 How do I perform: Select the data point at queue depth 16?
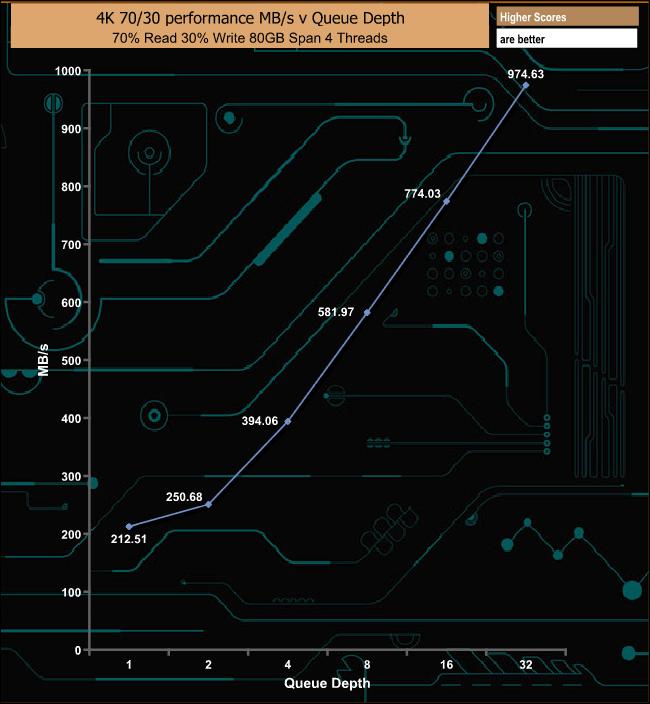(x=446, y=201)
